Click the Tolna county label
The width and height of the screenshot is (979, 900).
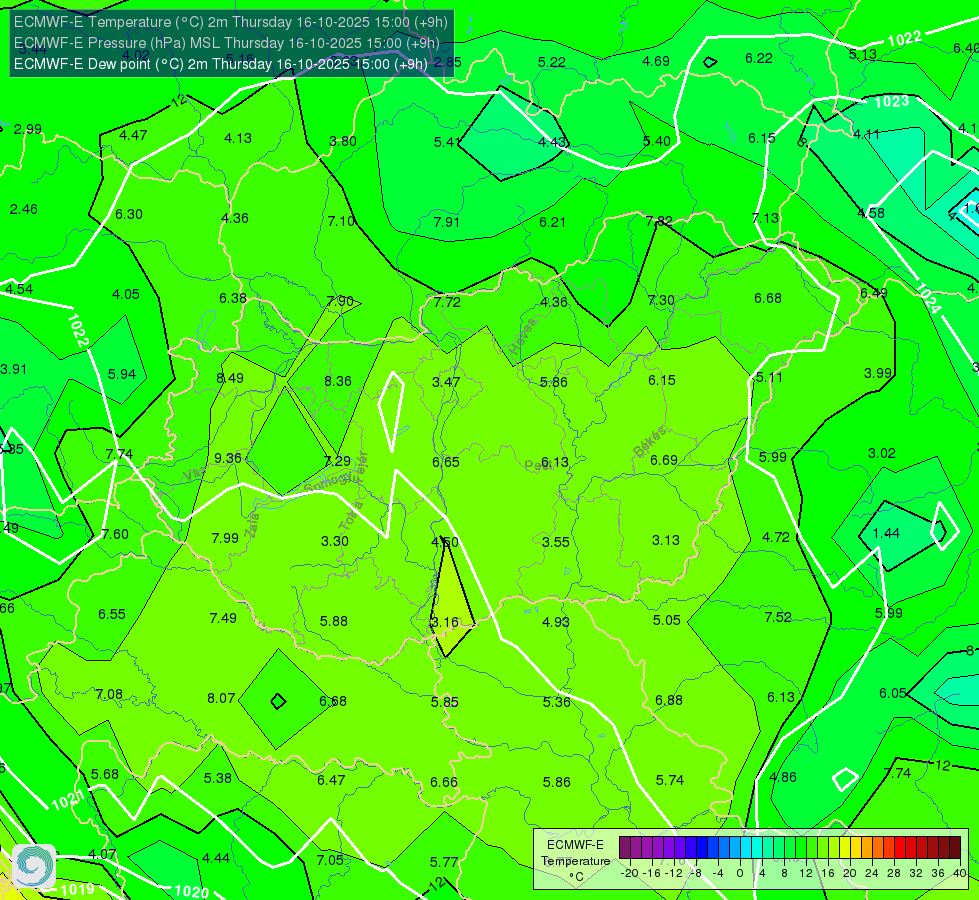coord(351,515)
